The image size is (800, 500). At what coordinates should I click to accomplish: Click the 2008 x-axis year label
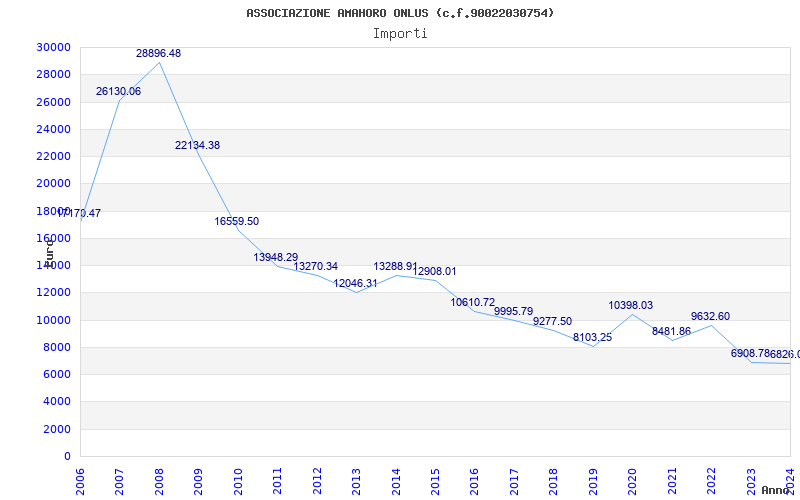(x=159, y=481)
